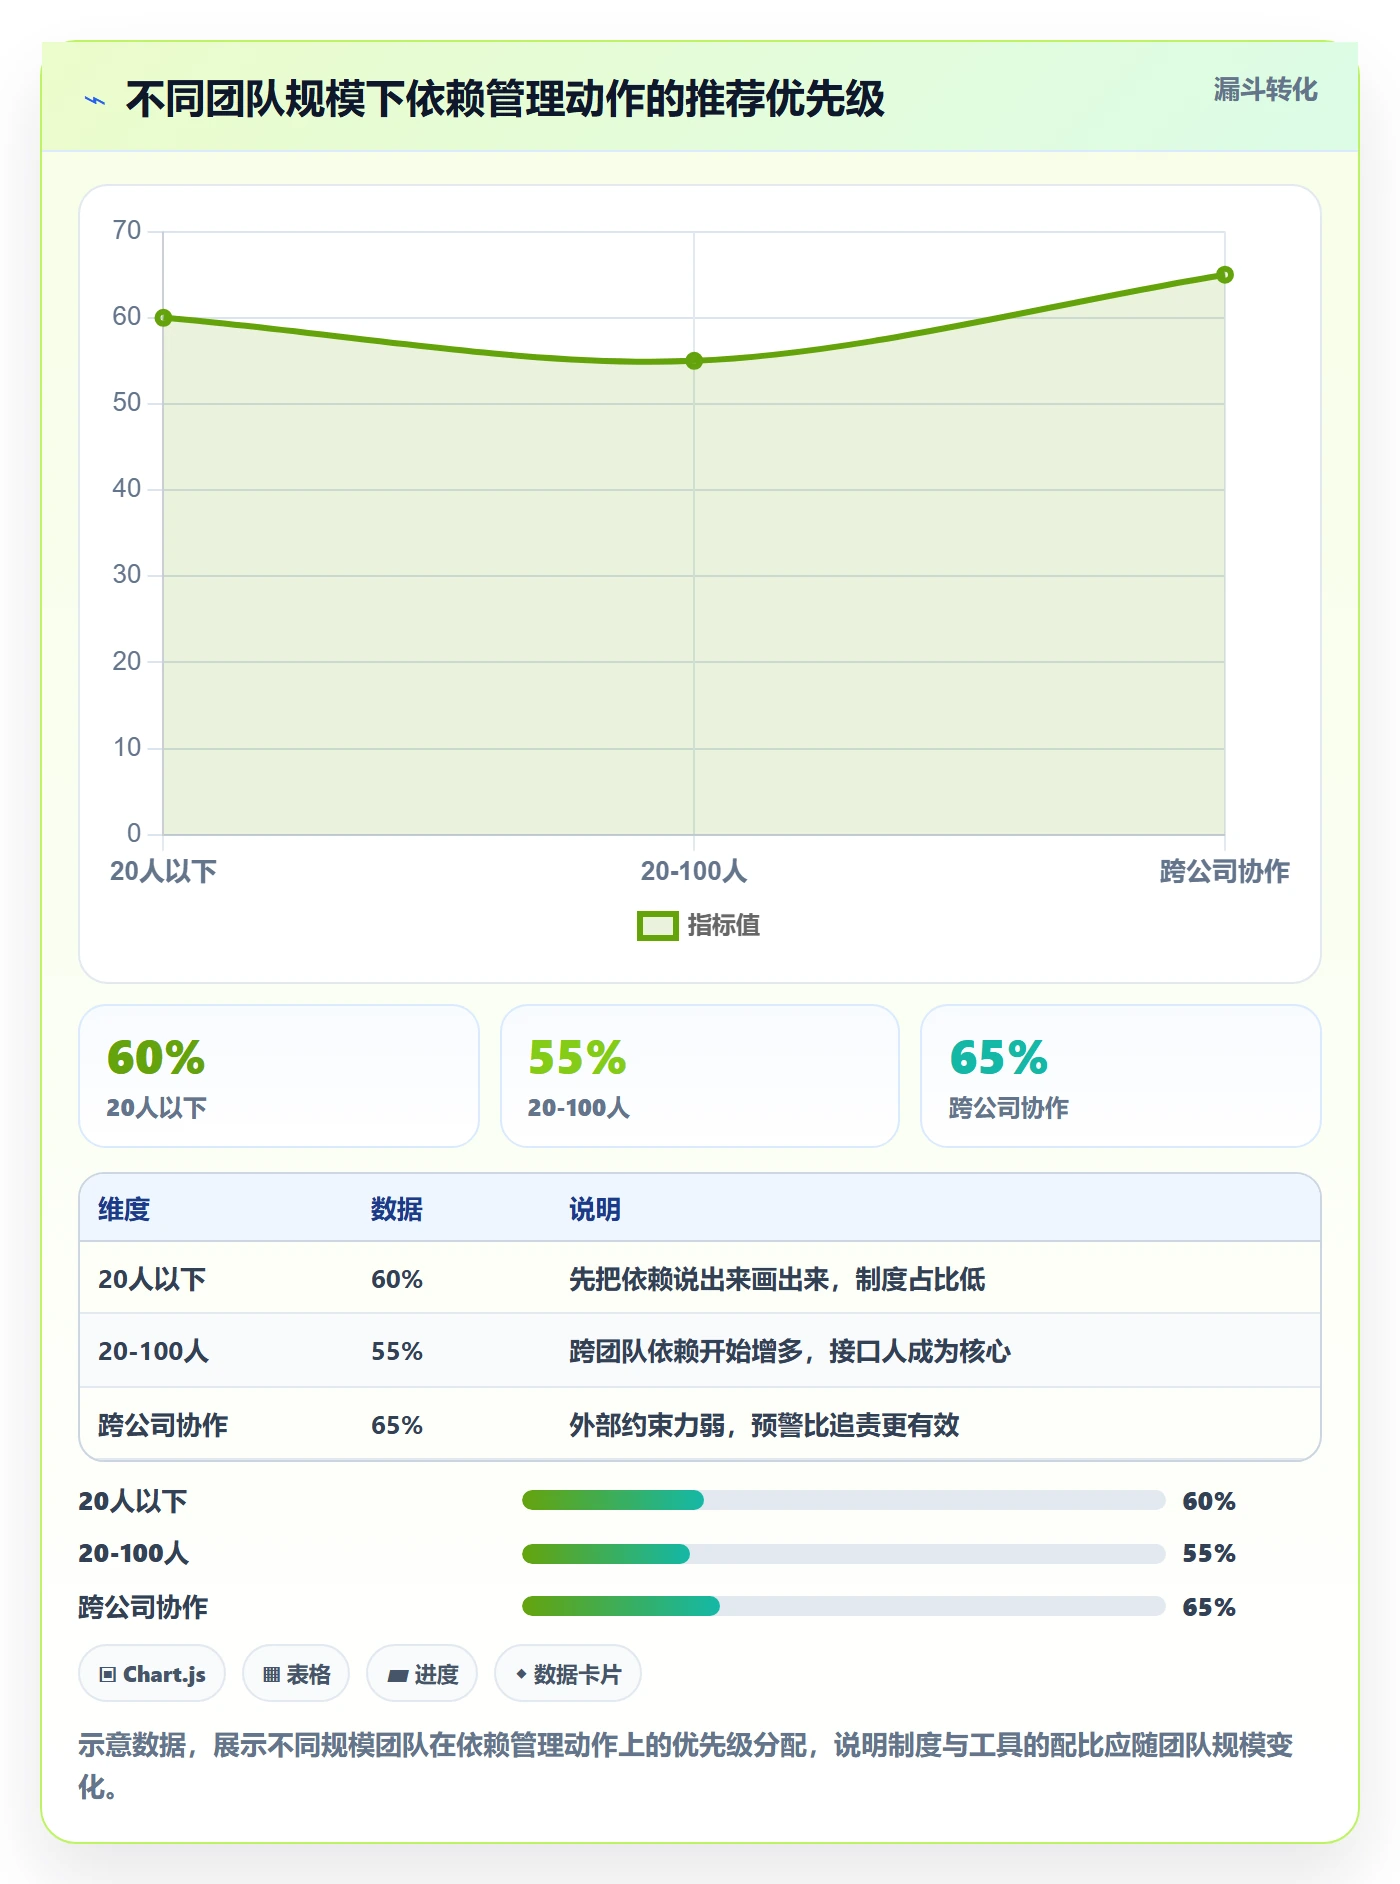Image resolution: width=1400 pixels, height=1884 pixels.
Task: Click the x-axis label 跨公司协作
Action: [x=1225, y=871]
